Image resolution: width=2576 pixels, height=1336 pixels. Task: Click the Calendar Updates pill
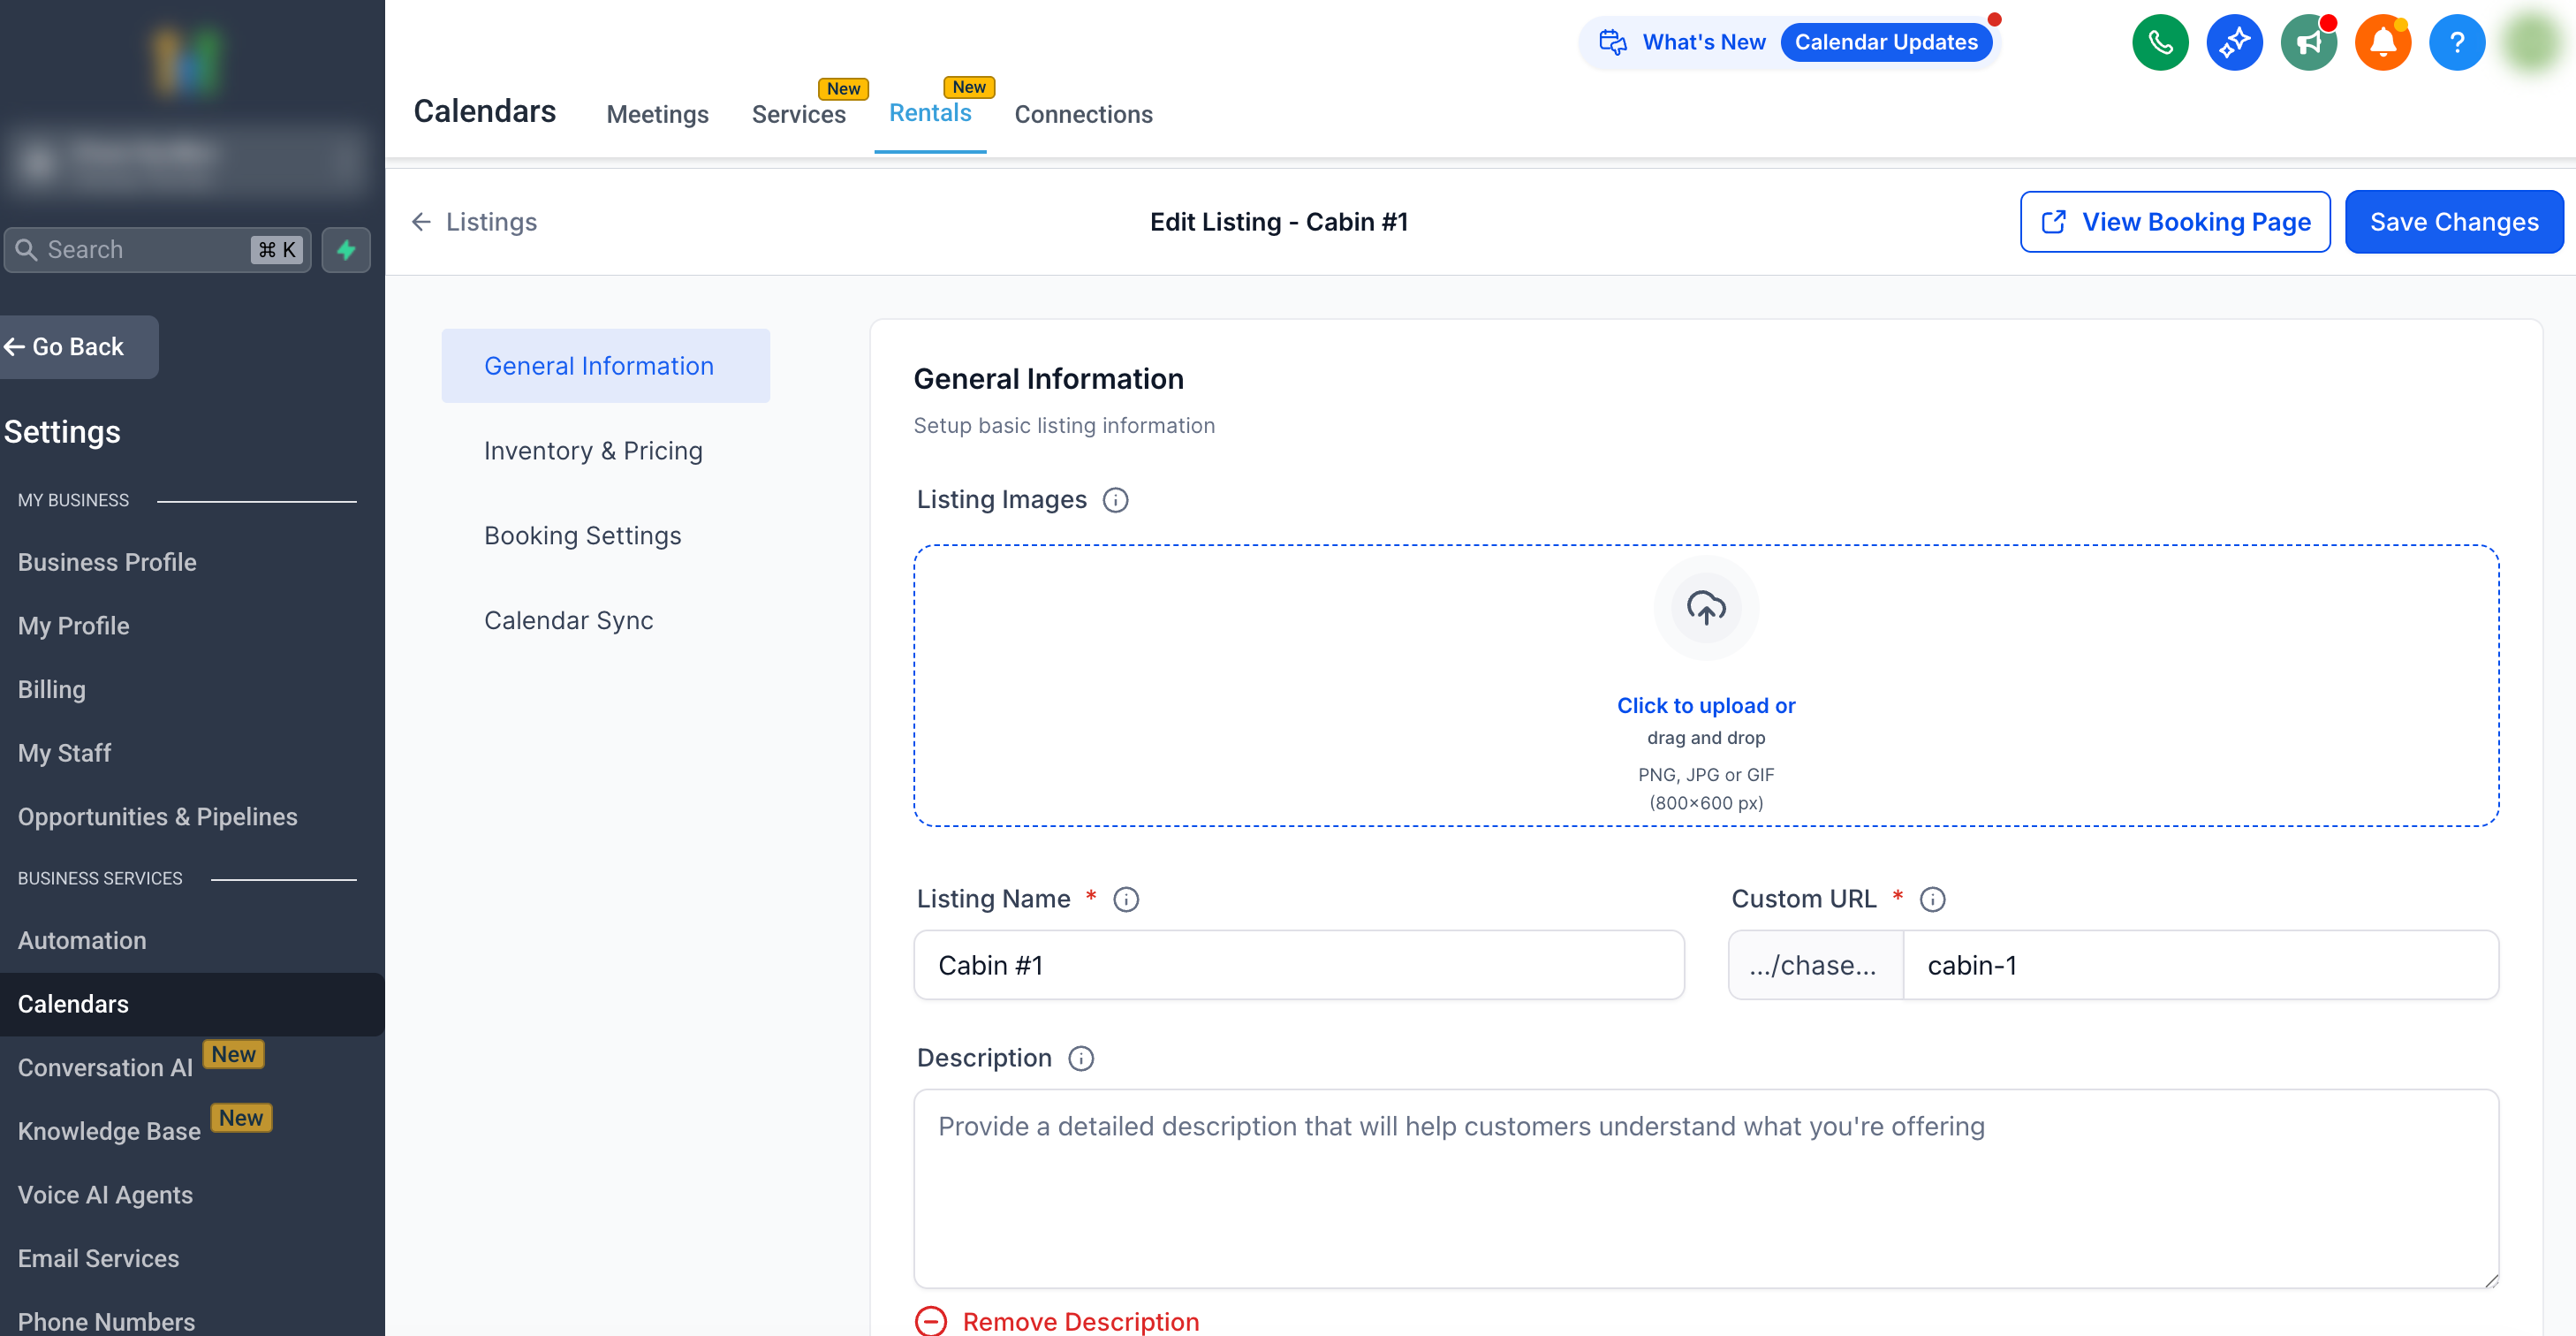point(1886,42)
